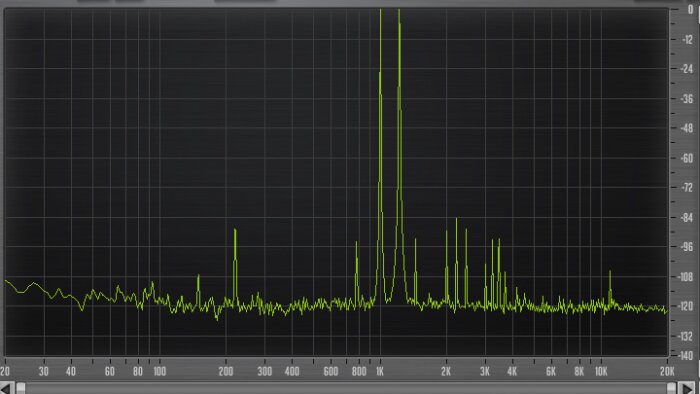
Task: Click the 6K frequency axis label
Action: pos(551,371)
